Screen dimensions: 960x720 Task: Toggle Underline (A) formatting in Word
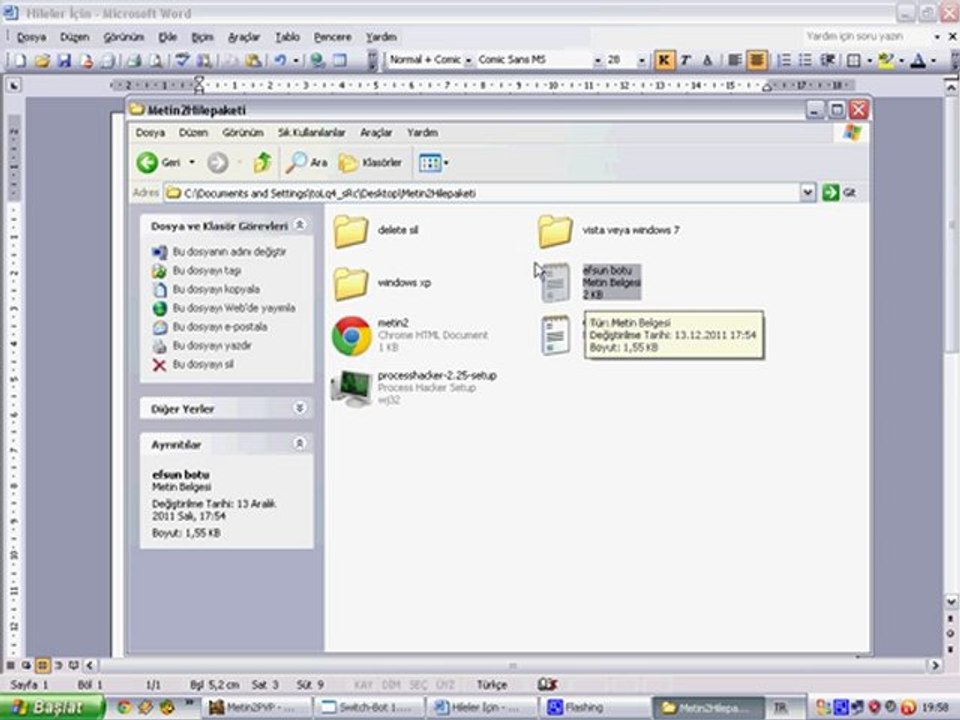(x=707, y=60)
